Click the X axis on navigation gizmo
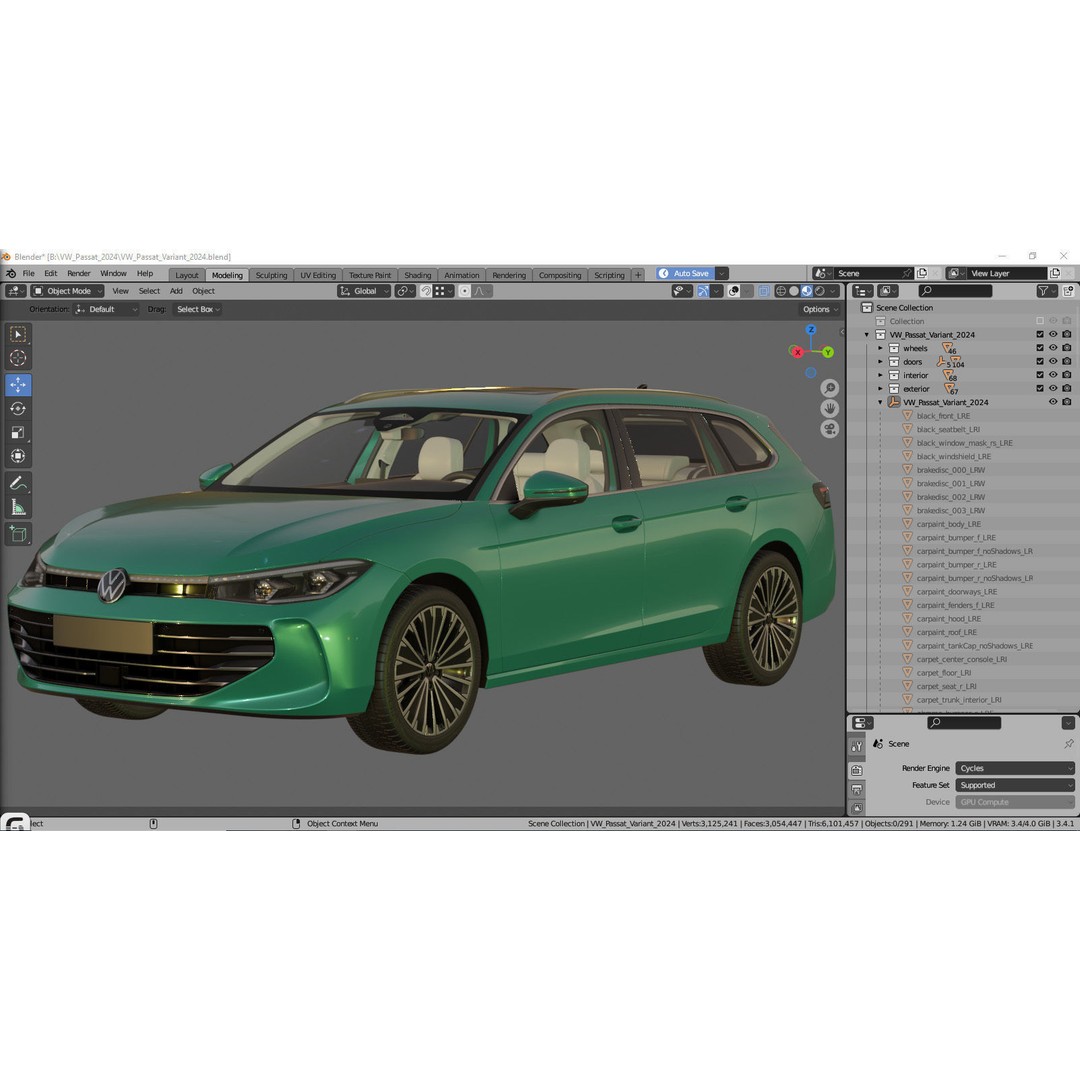This screenshot has height=1080, width=1080. [797, 352]
